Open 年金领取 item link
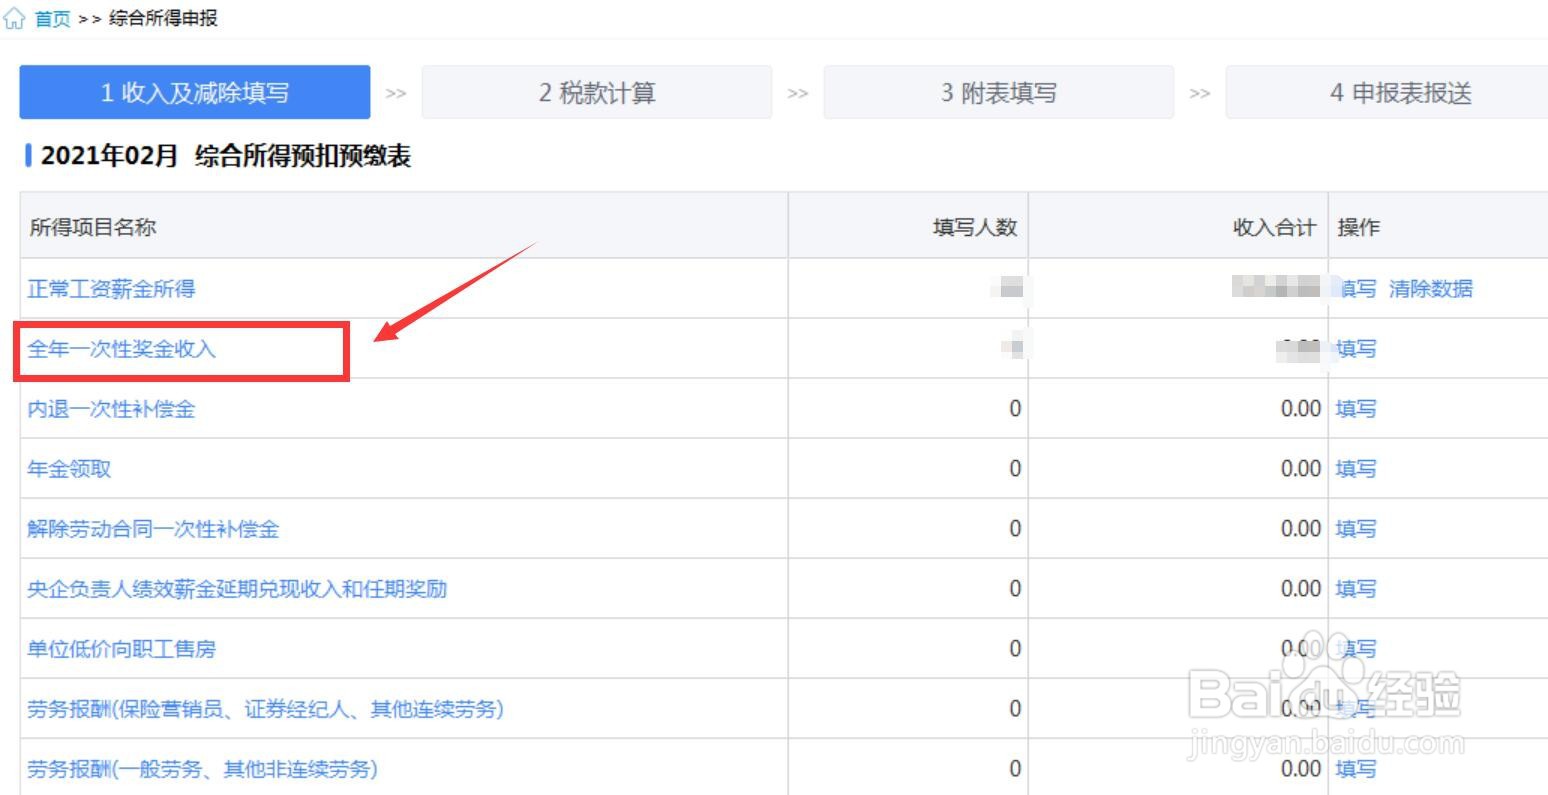Screen dimensions: 1548x795 pos(69,469)
